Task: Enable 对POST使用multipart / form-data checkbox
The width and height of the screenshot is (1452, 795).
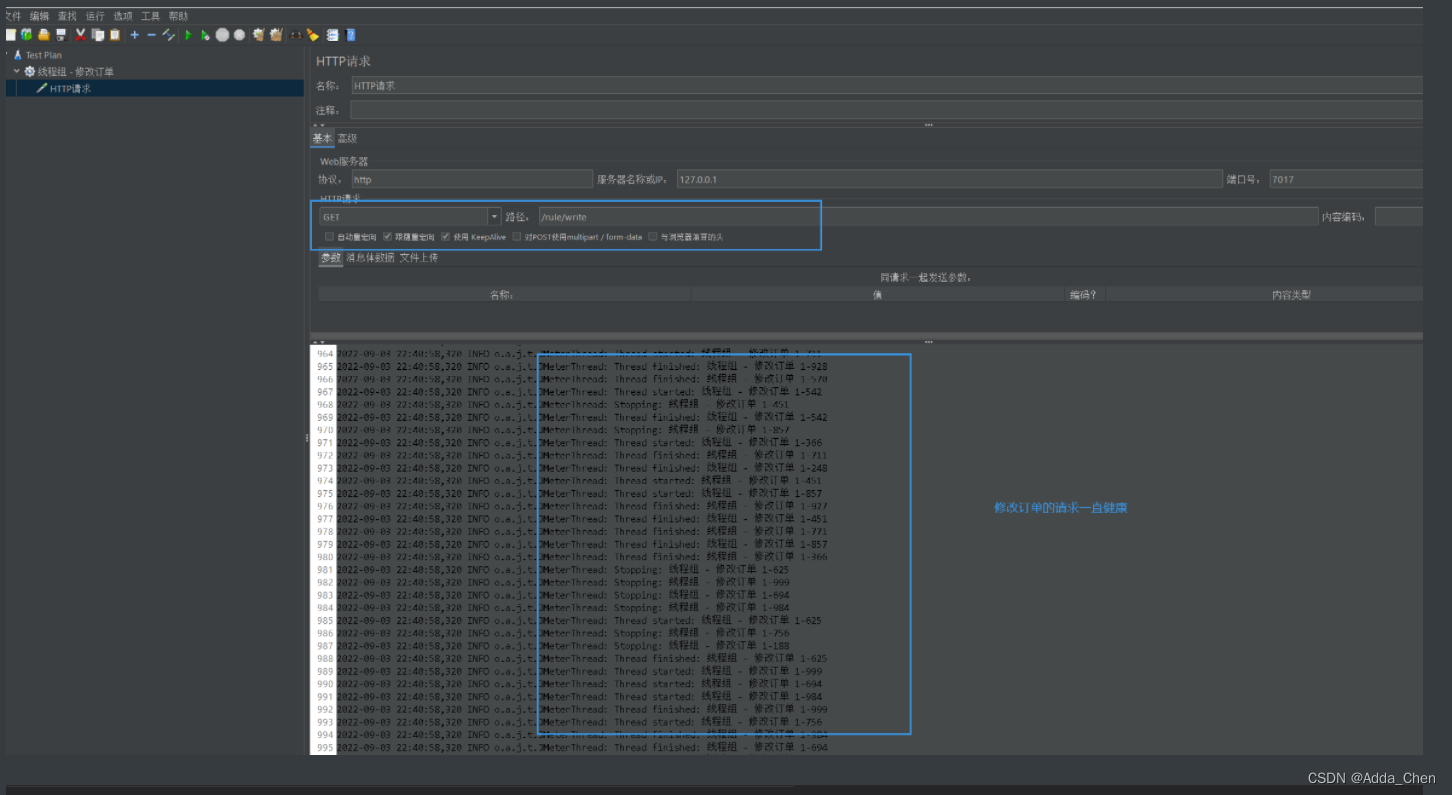Action: click(517, 237)
